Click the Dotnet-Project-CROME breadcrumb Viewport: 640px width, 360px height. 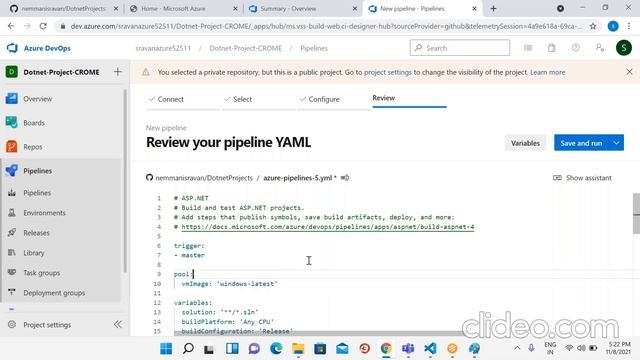(246, 48)
